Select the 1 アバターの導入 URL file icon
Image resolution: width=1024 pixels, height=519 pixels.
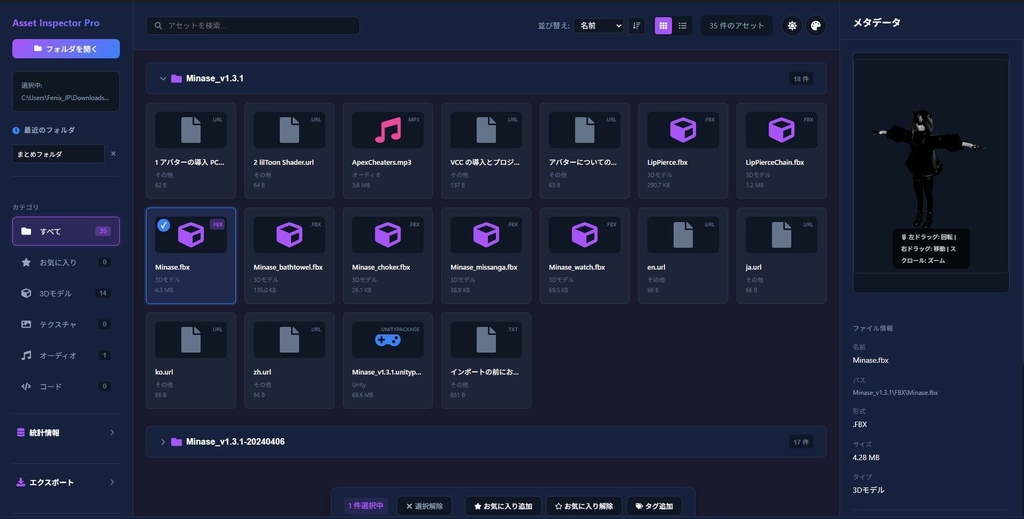click(191, 130)
